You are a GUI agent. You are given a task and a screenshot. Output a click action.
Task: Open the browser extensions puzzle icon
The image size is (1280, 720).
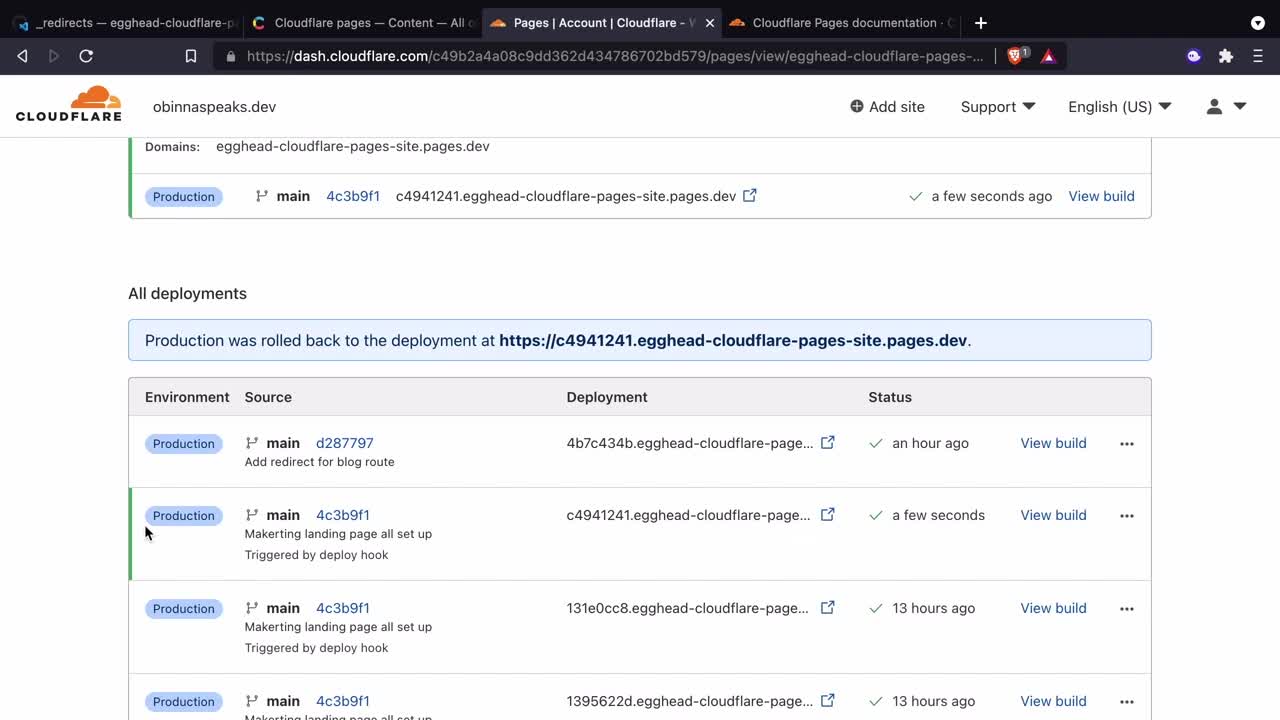click(x=1226, y=56)
